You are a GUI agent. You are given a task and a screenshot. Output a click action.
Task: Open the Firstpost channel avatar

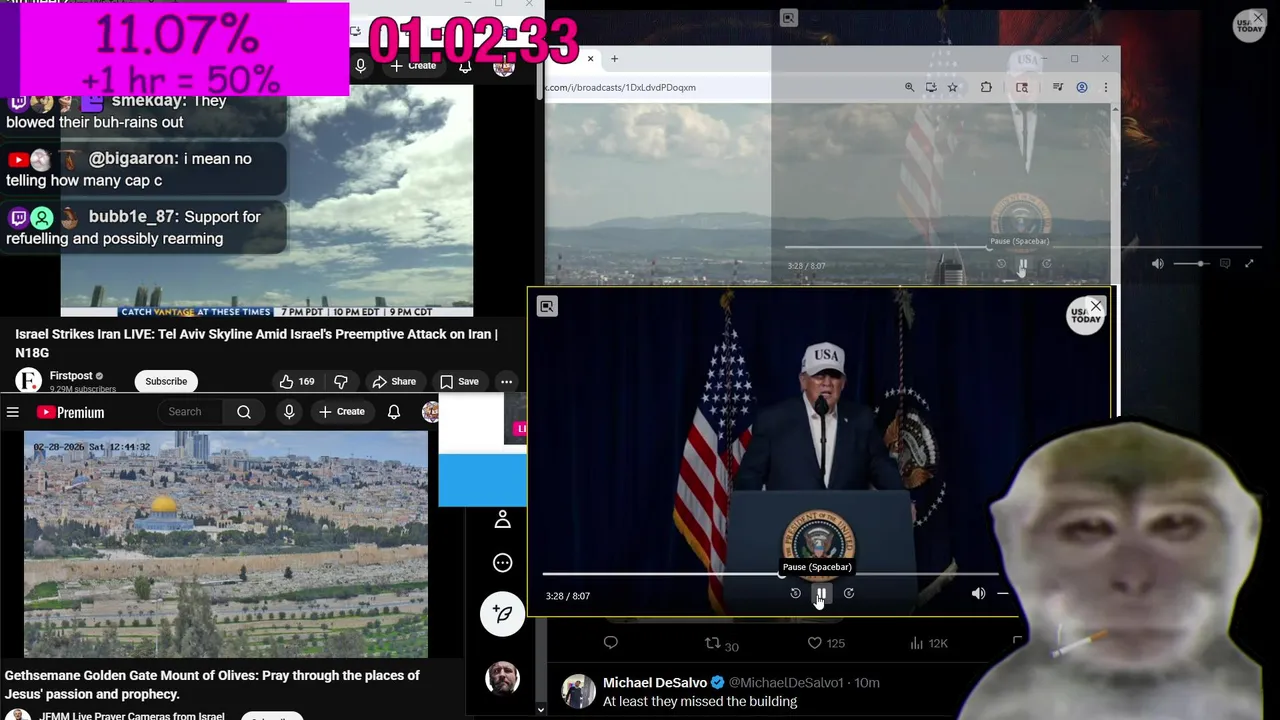[x=29, y=381]
